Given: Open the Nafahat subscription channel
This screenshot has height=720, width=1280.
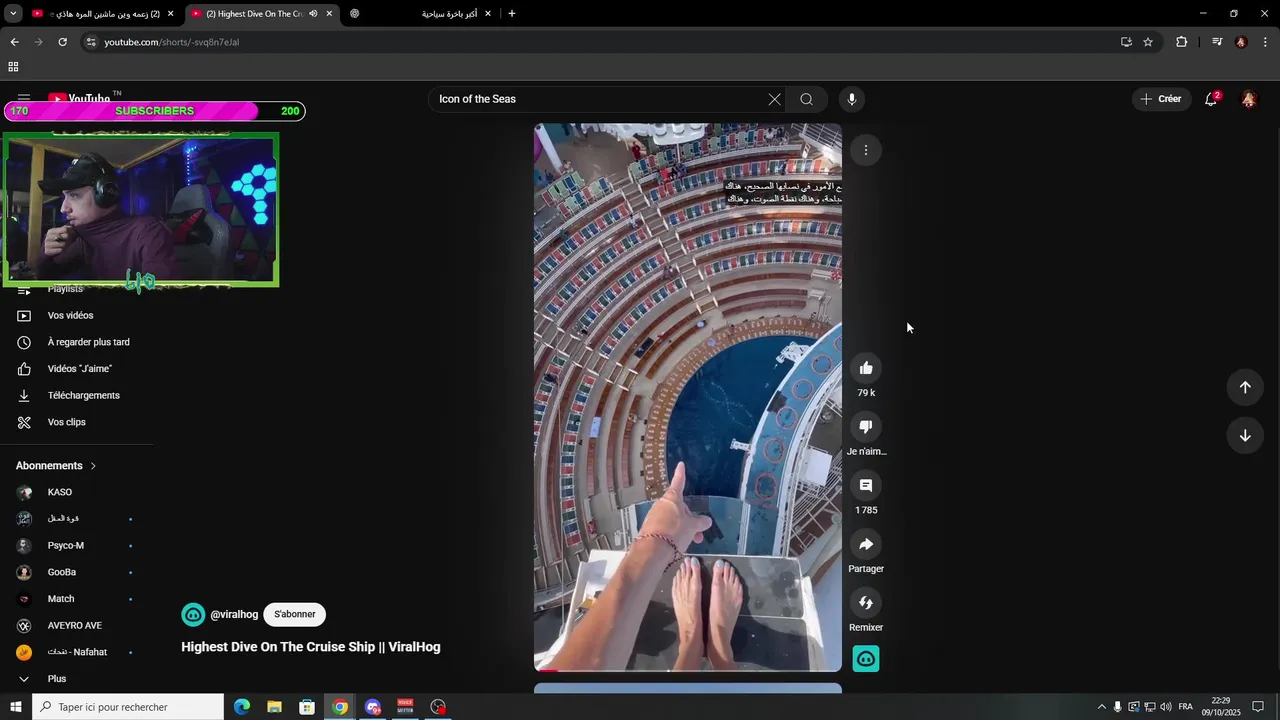Looking at the screenshot, I should point(75,652).
